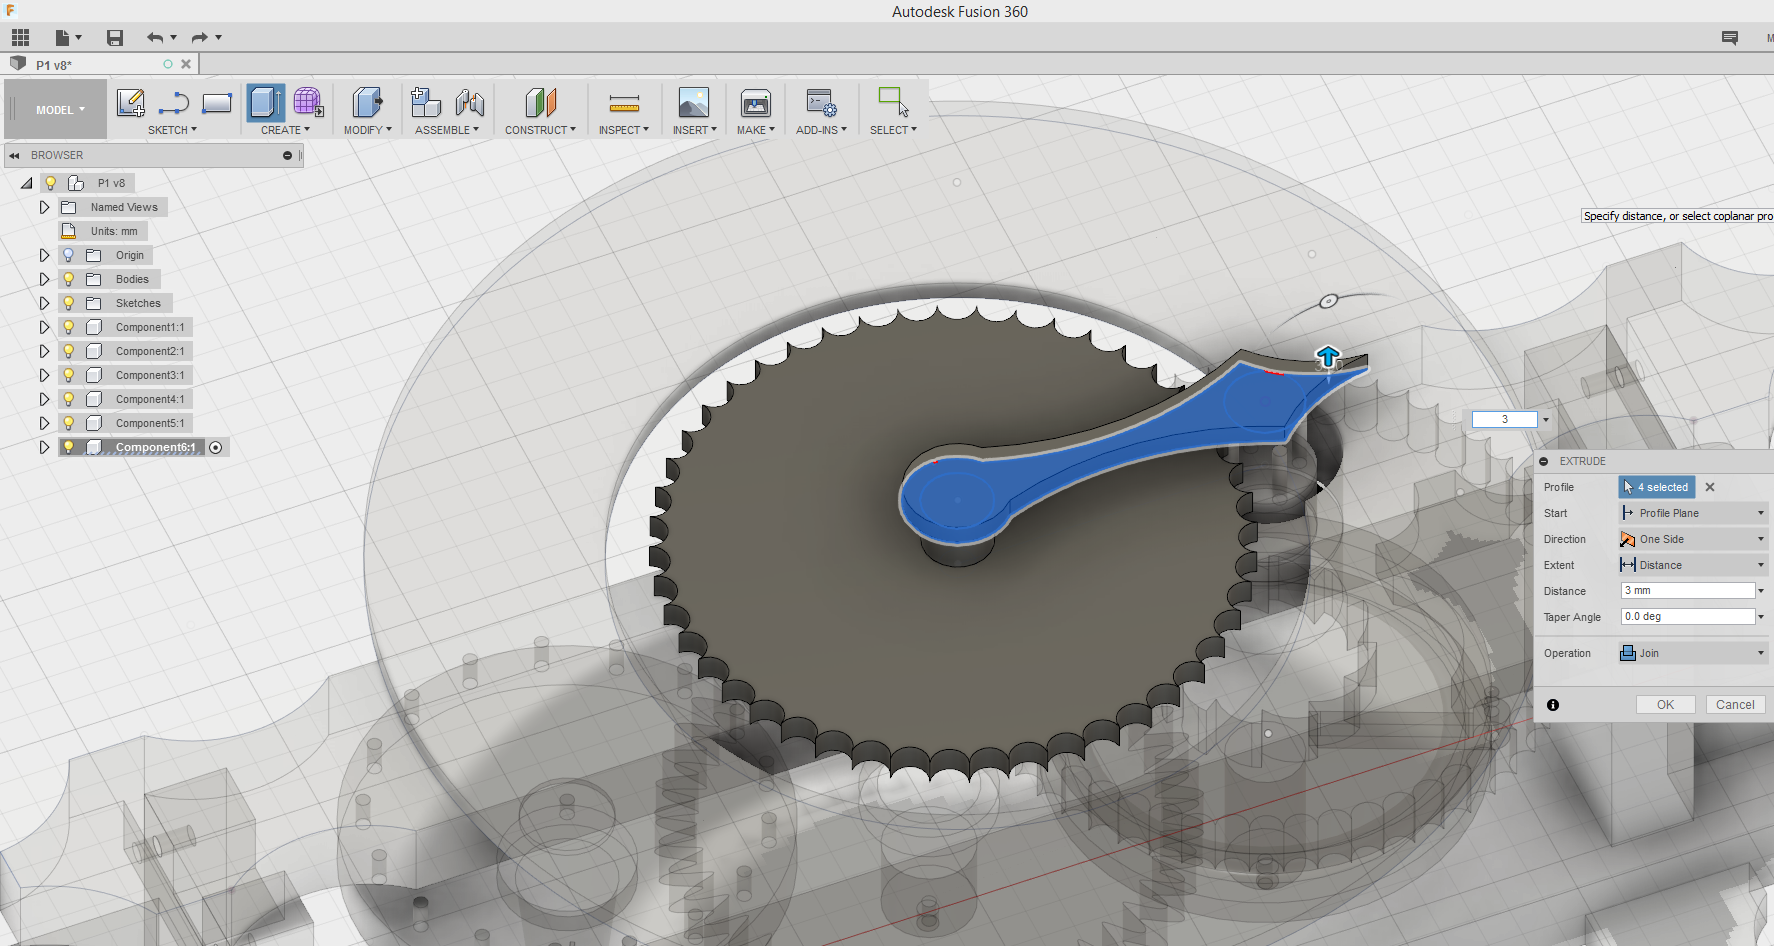
Task: Open the Direction One Side dropdown
Action: pos(1693,539)
